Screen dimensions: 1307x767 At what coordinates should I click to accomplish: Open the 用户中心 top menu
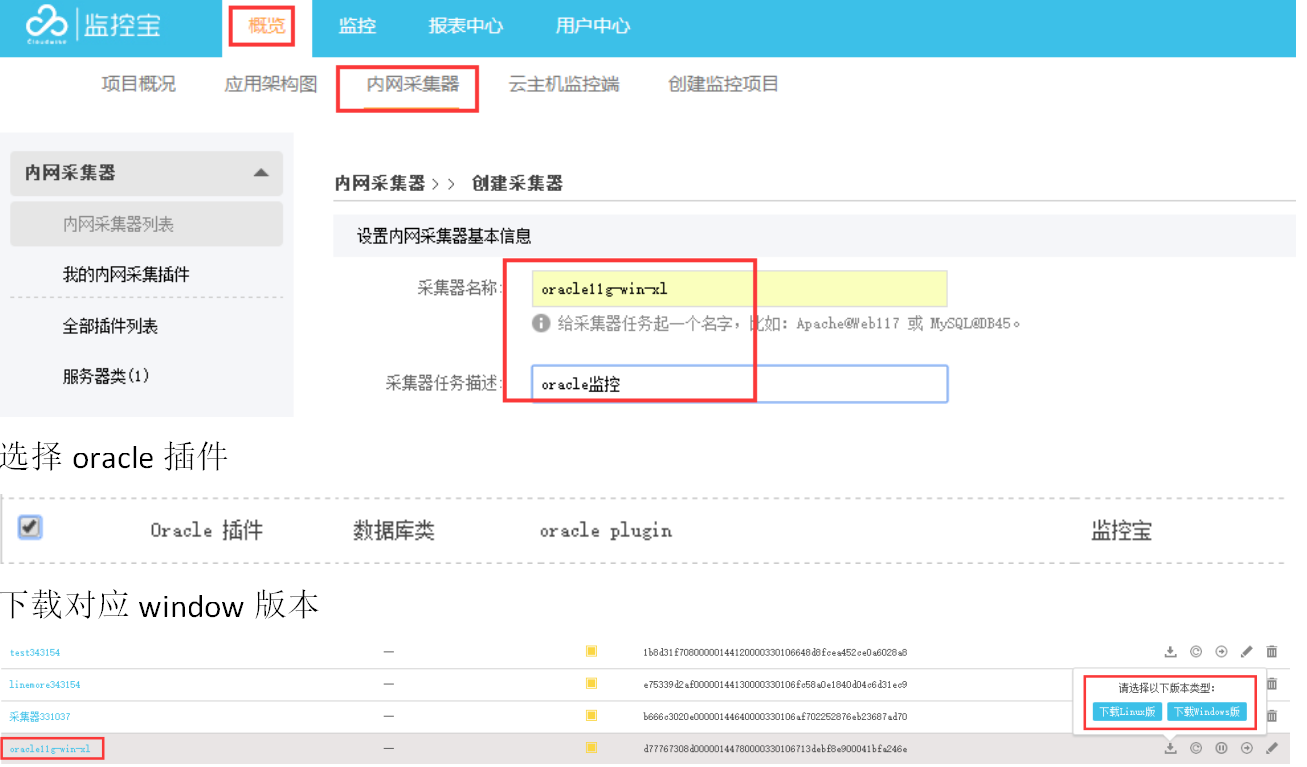coord(593,26)
